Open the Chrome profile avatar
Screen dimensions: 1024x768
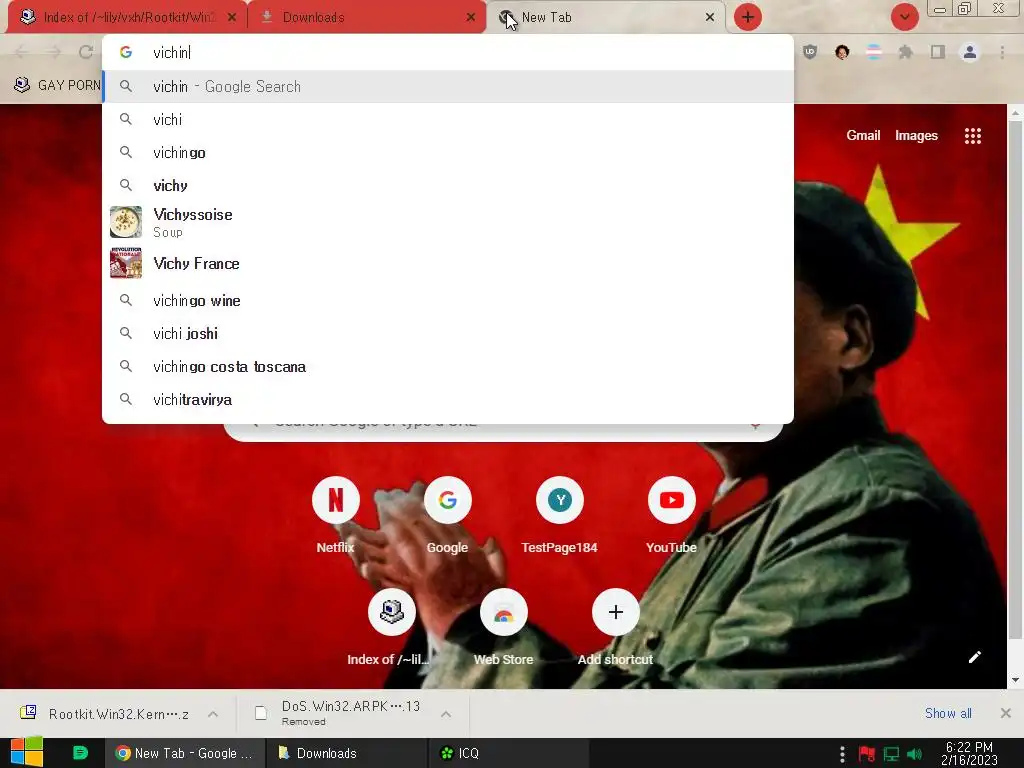point(970,52)
